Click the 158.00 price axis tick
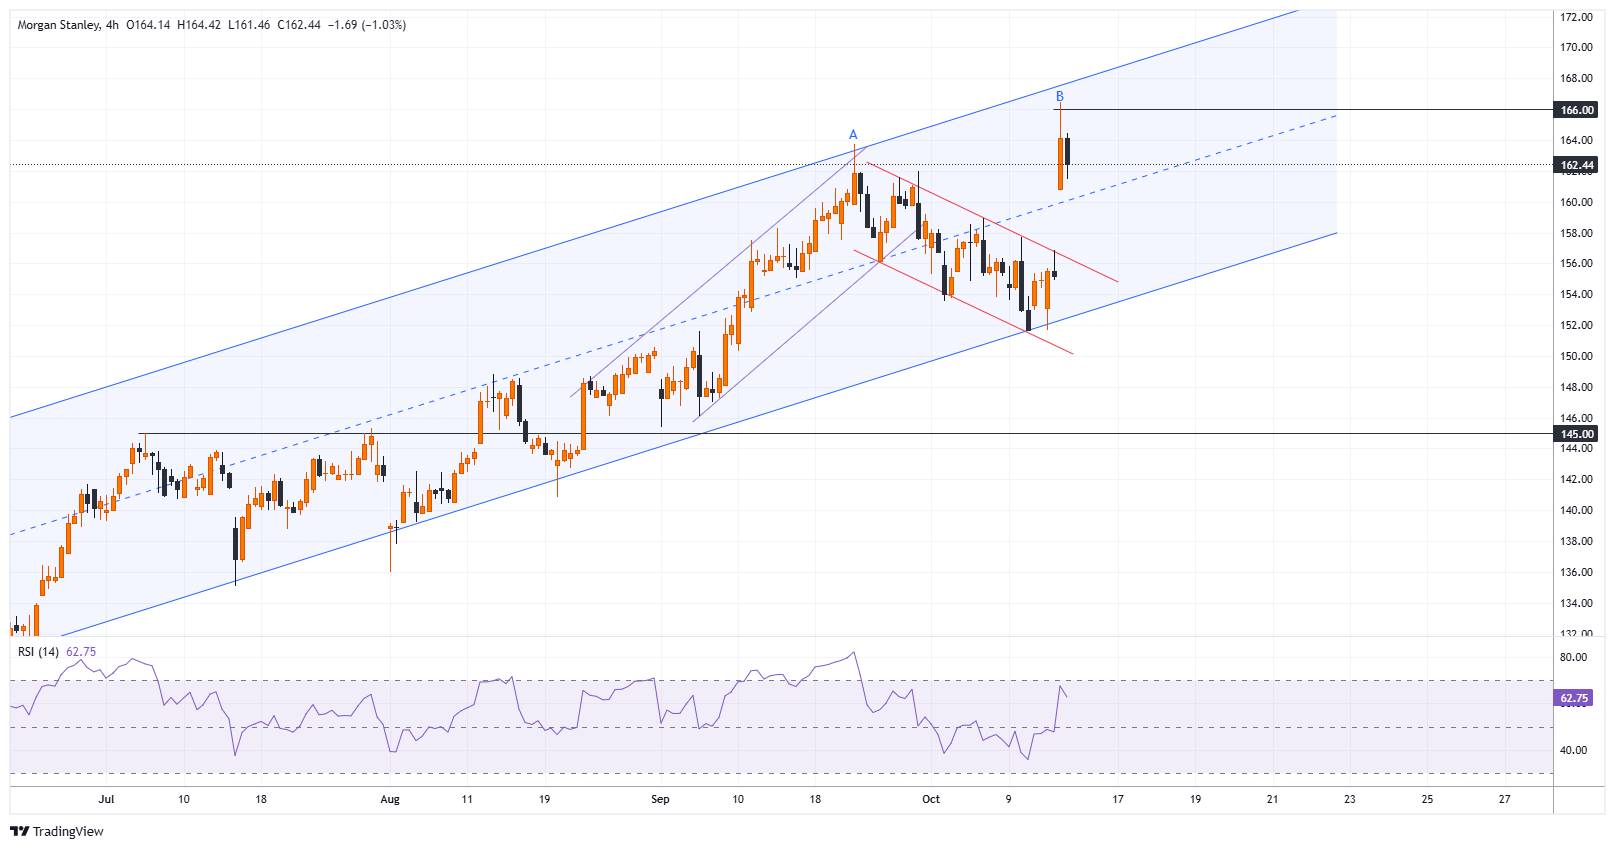The height and width of the screenshot is (849, 1615). click(x=1577, y=233)
